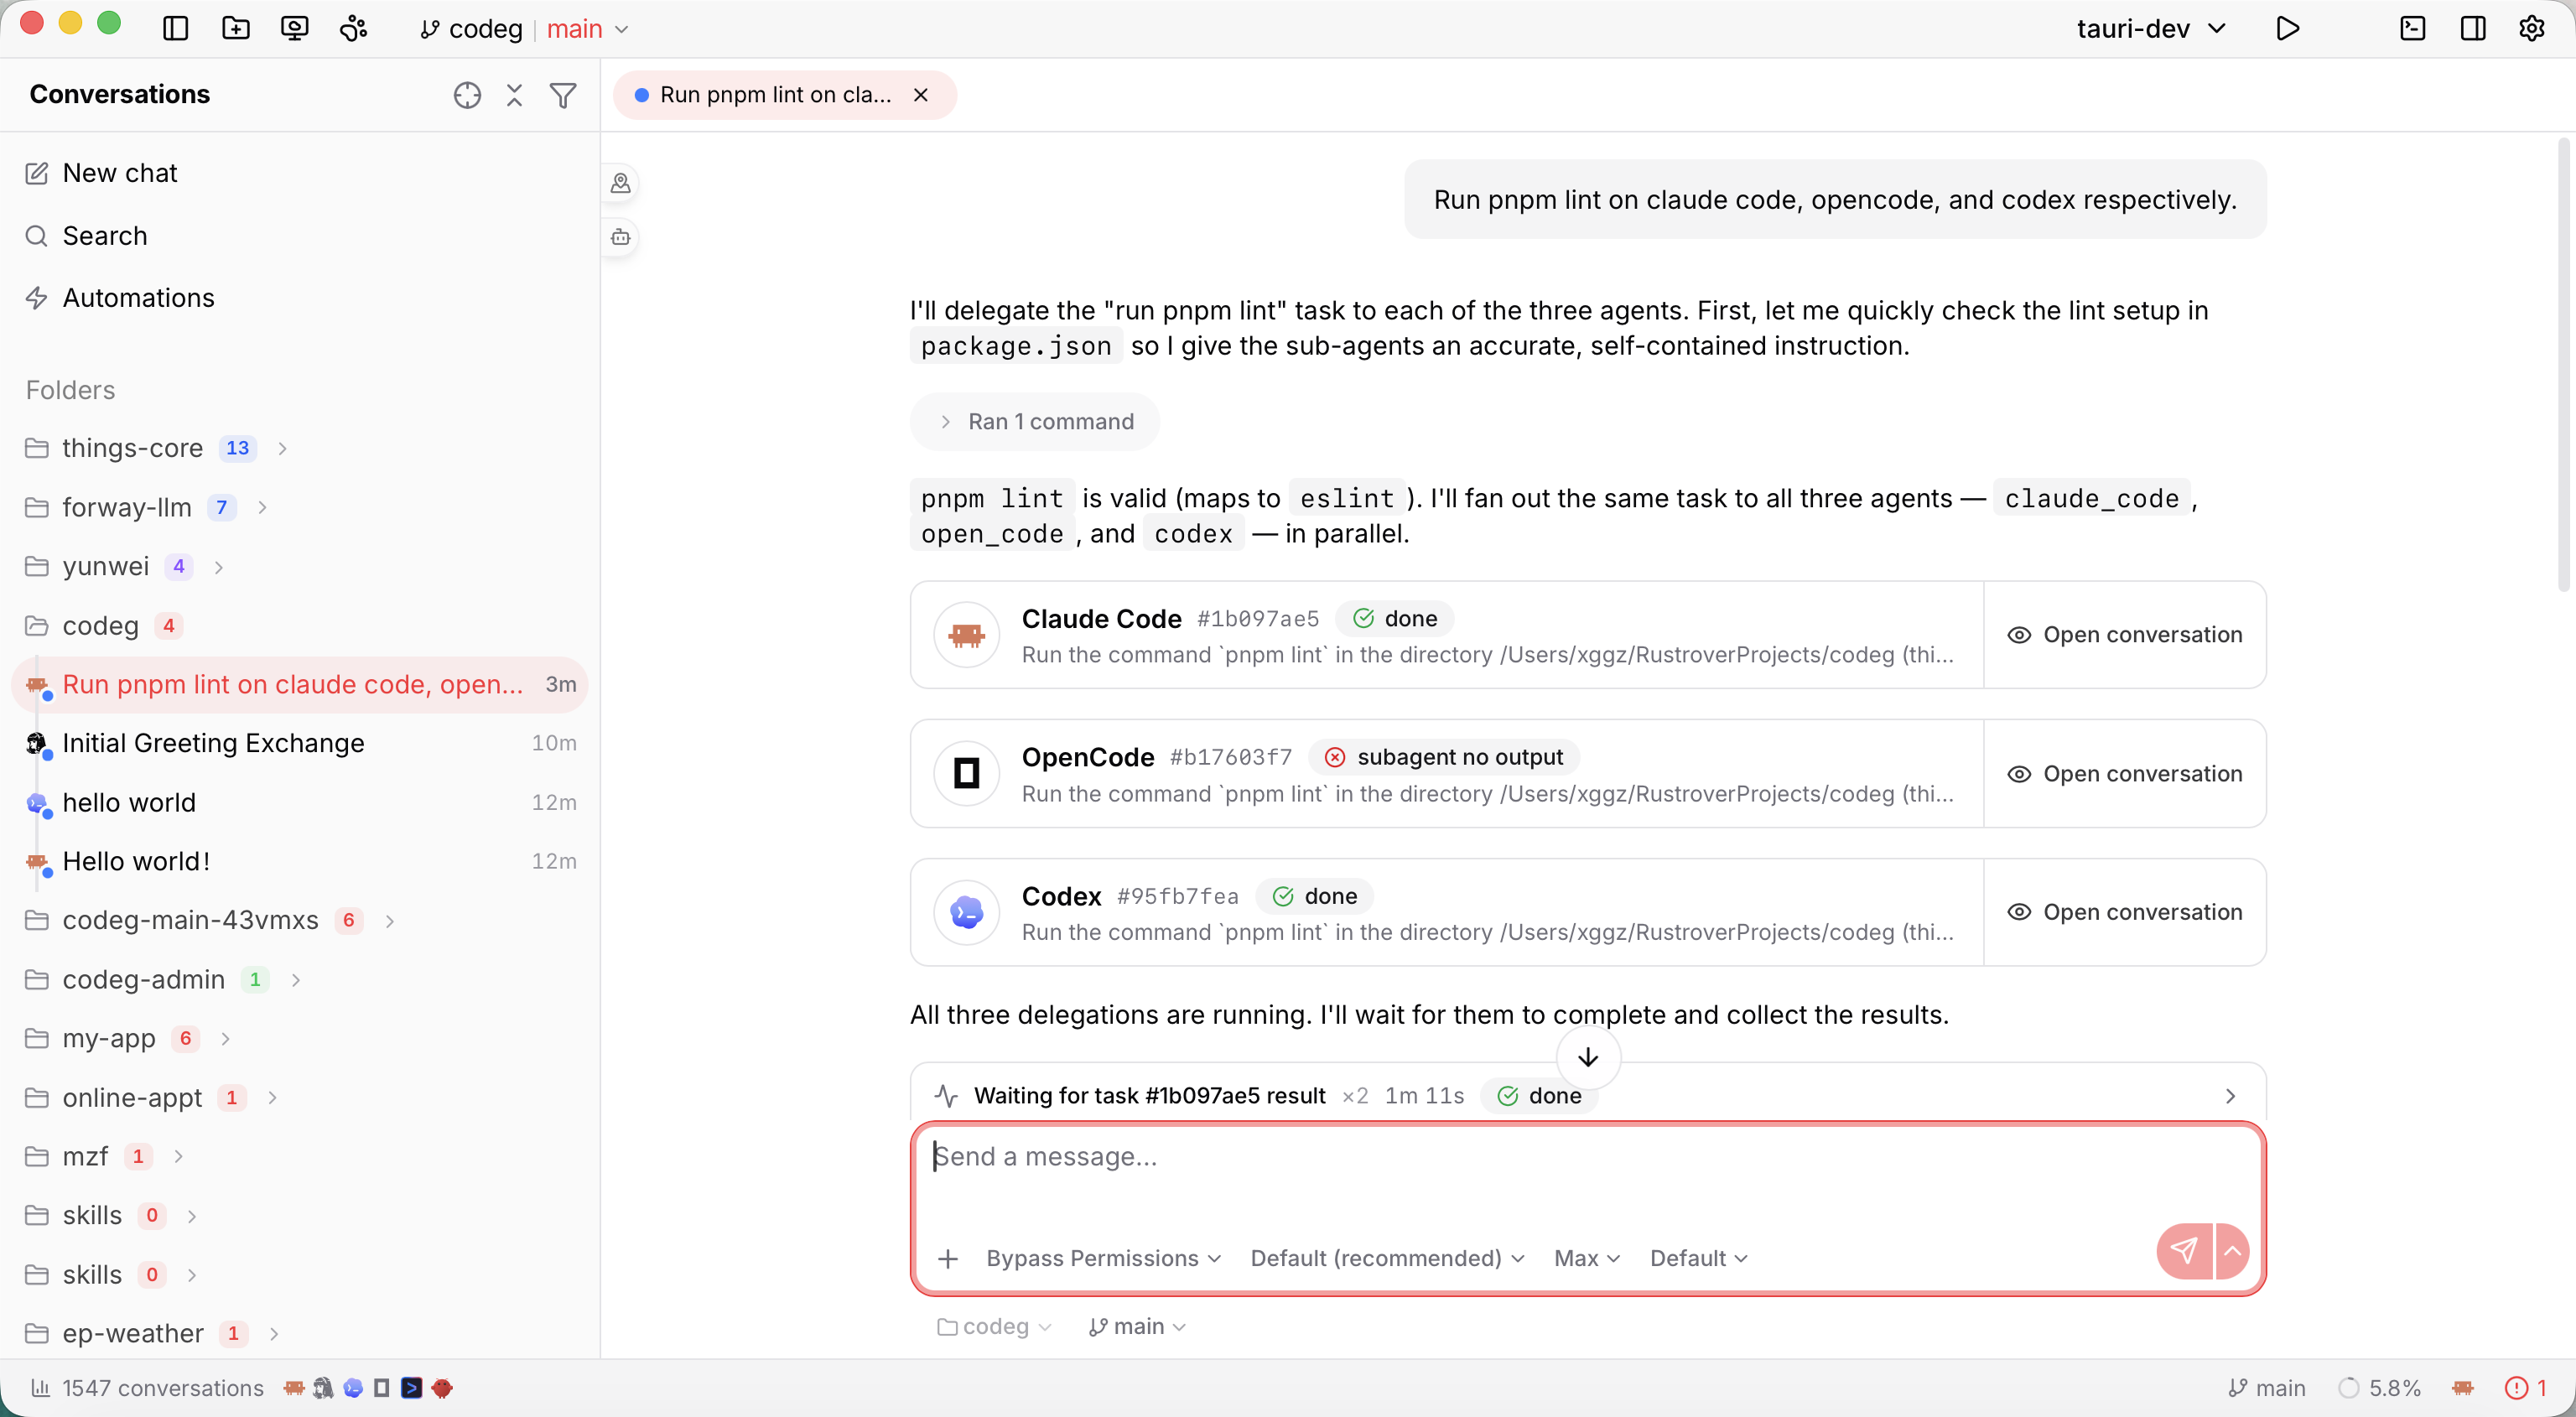This screenshot has height=1417, width=2576.
Task: Open the remote monitor cloud icon
Action: 294,29
